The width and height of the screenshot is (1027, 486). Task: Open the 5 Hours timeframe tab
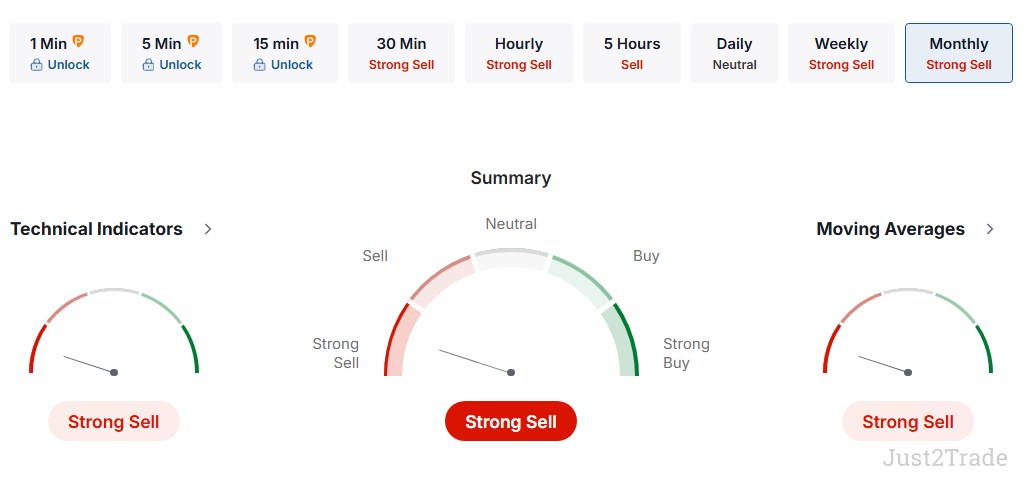(632, 53)
